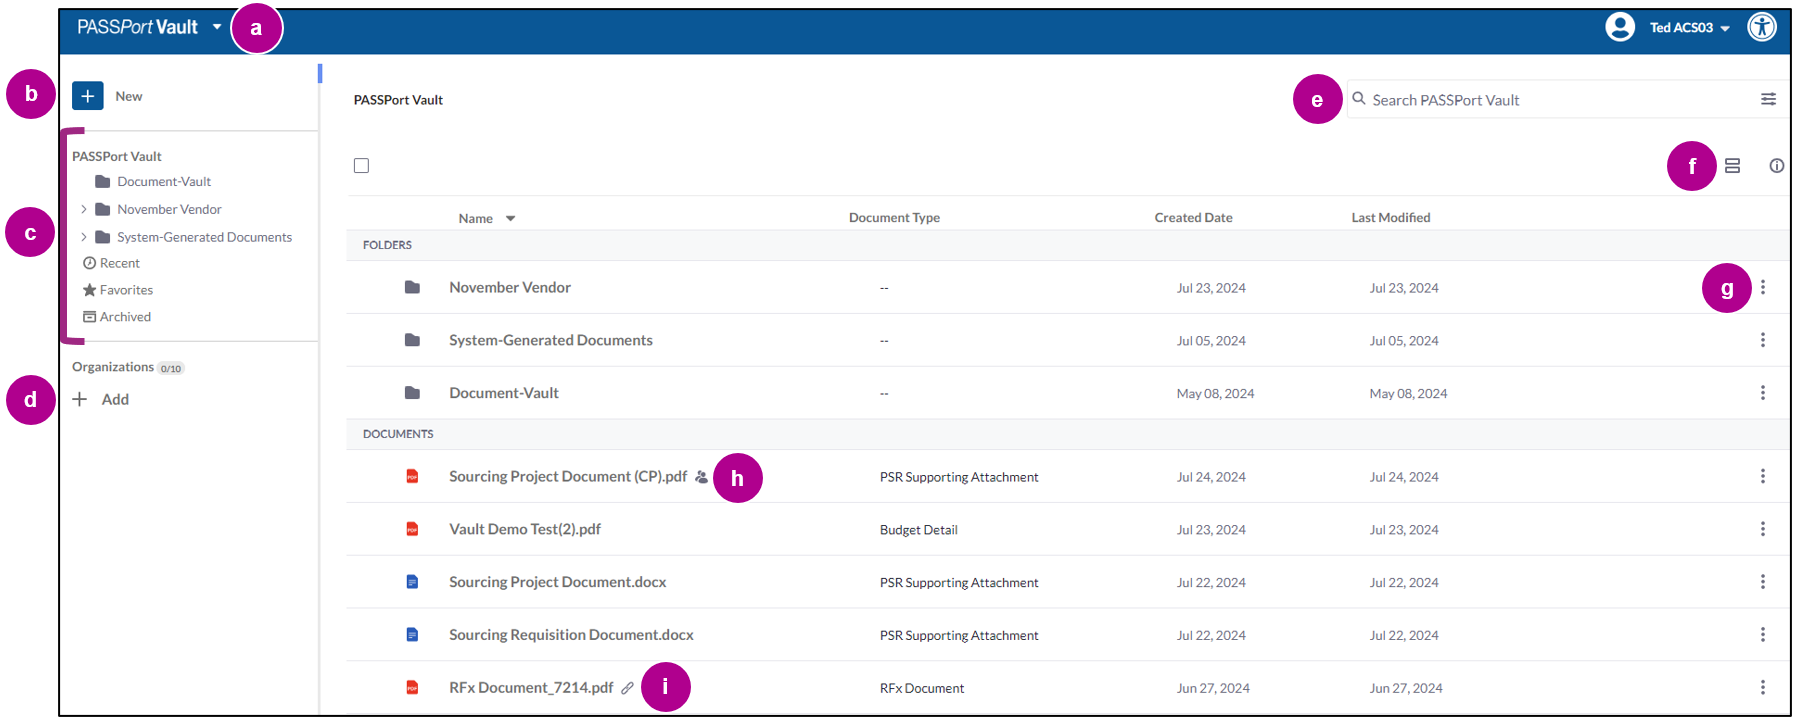Tick the select-all checkbox above the list
This screenshot has width=1797, height=721.
tap(361, 166)
